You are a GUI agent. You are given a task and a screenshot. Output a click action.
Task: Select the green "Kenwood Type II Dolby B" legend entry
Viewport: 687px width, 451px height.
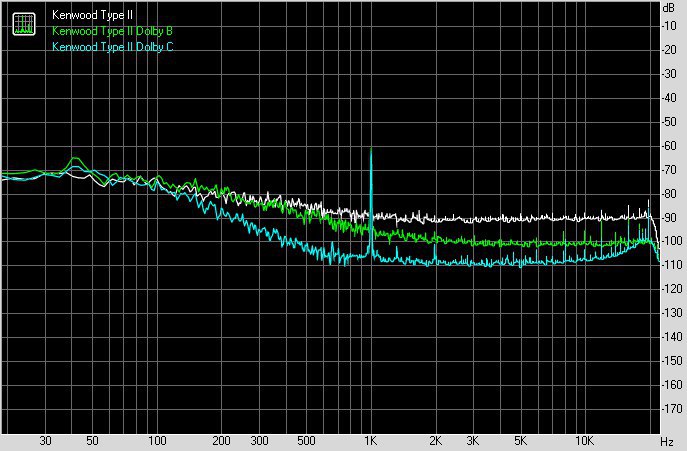click(112, 31)
